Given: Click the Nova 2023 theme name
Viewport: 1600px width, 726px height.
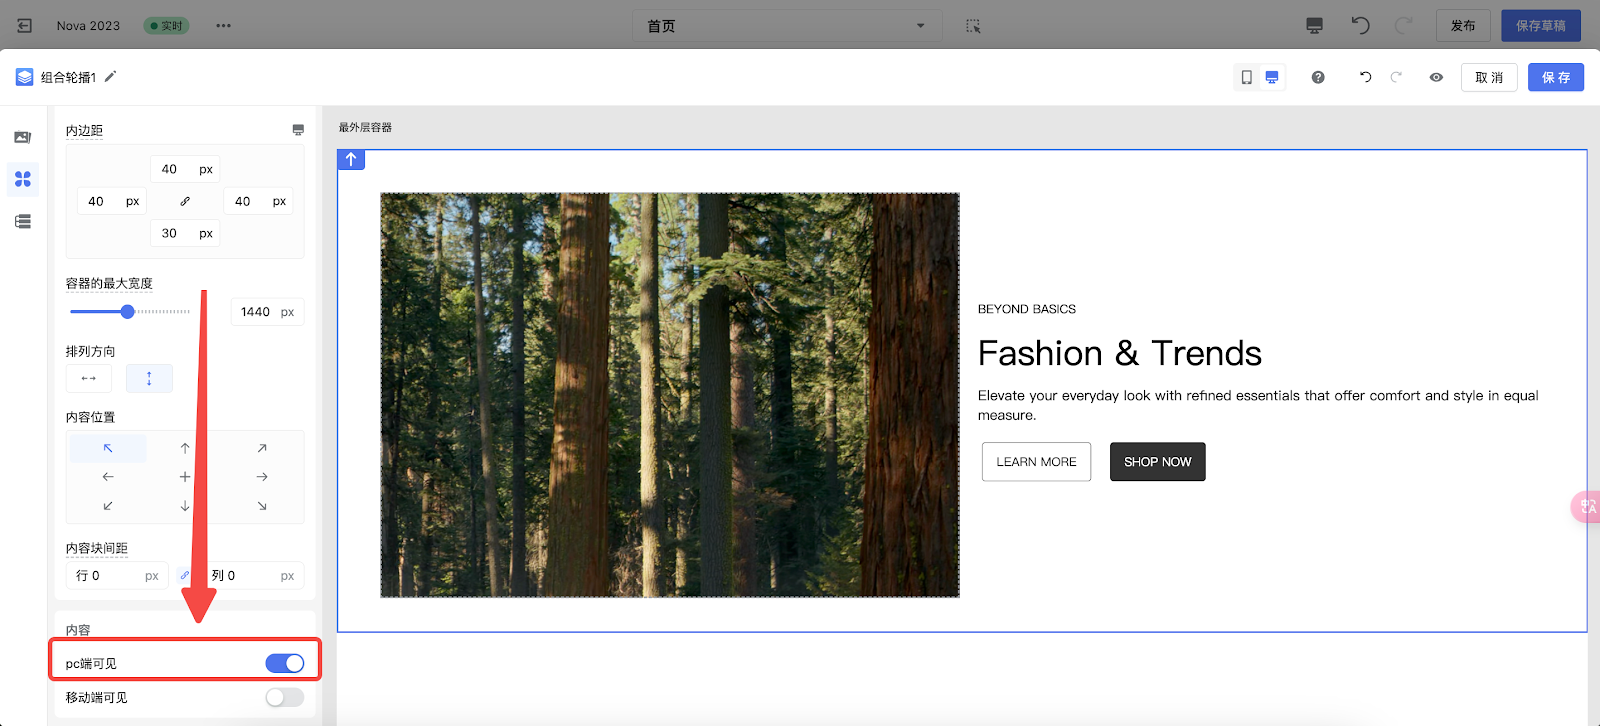Looking at the screenshot, I should 88,26.
